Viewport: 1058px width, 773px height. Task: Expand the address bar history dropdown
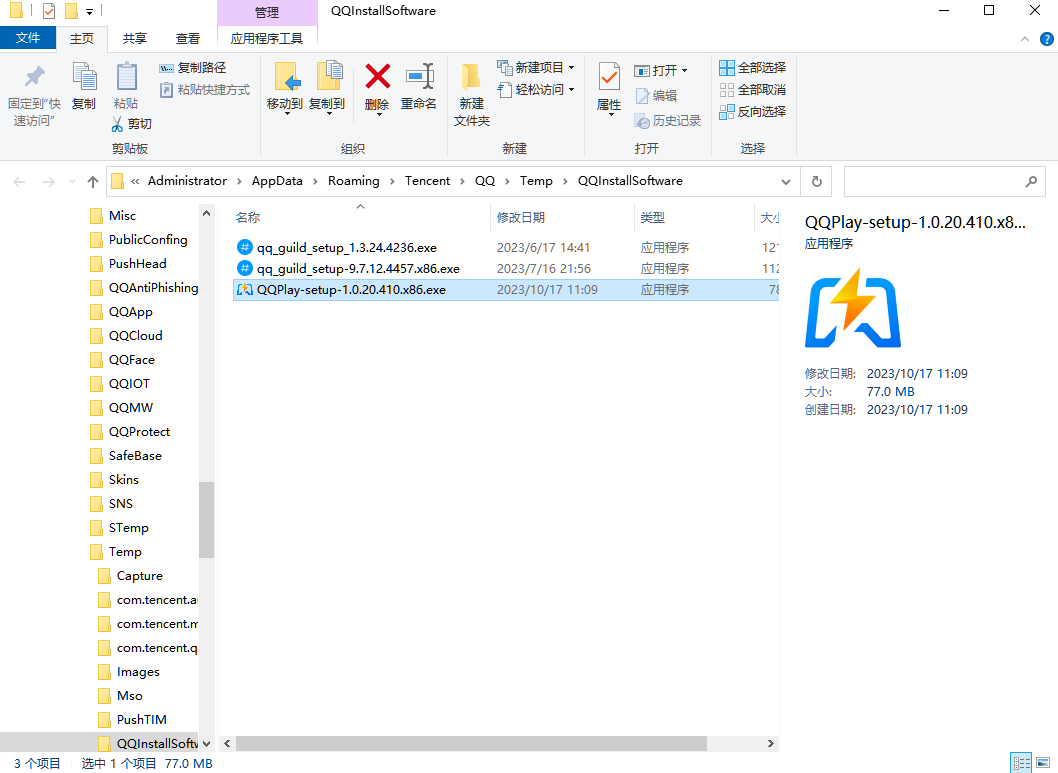coord(786,181)
